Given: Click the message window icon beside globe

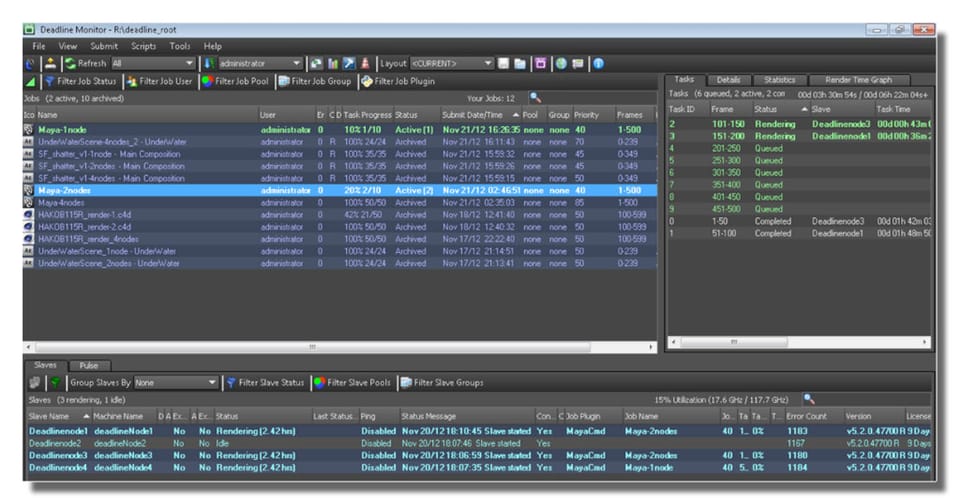Looking at the screenshot, I should pos(577,64).
